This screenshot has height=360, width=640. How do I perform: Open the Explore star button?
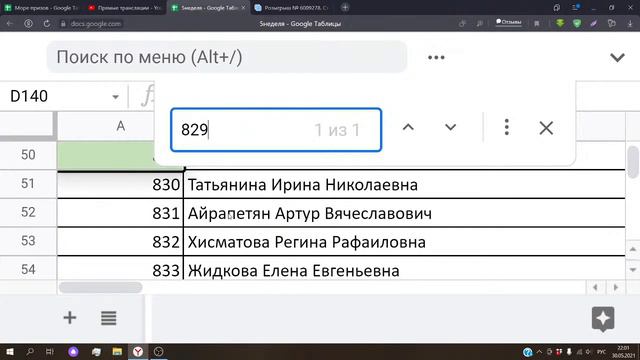[x=603, y=318]
